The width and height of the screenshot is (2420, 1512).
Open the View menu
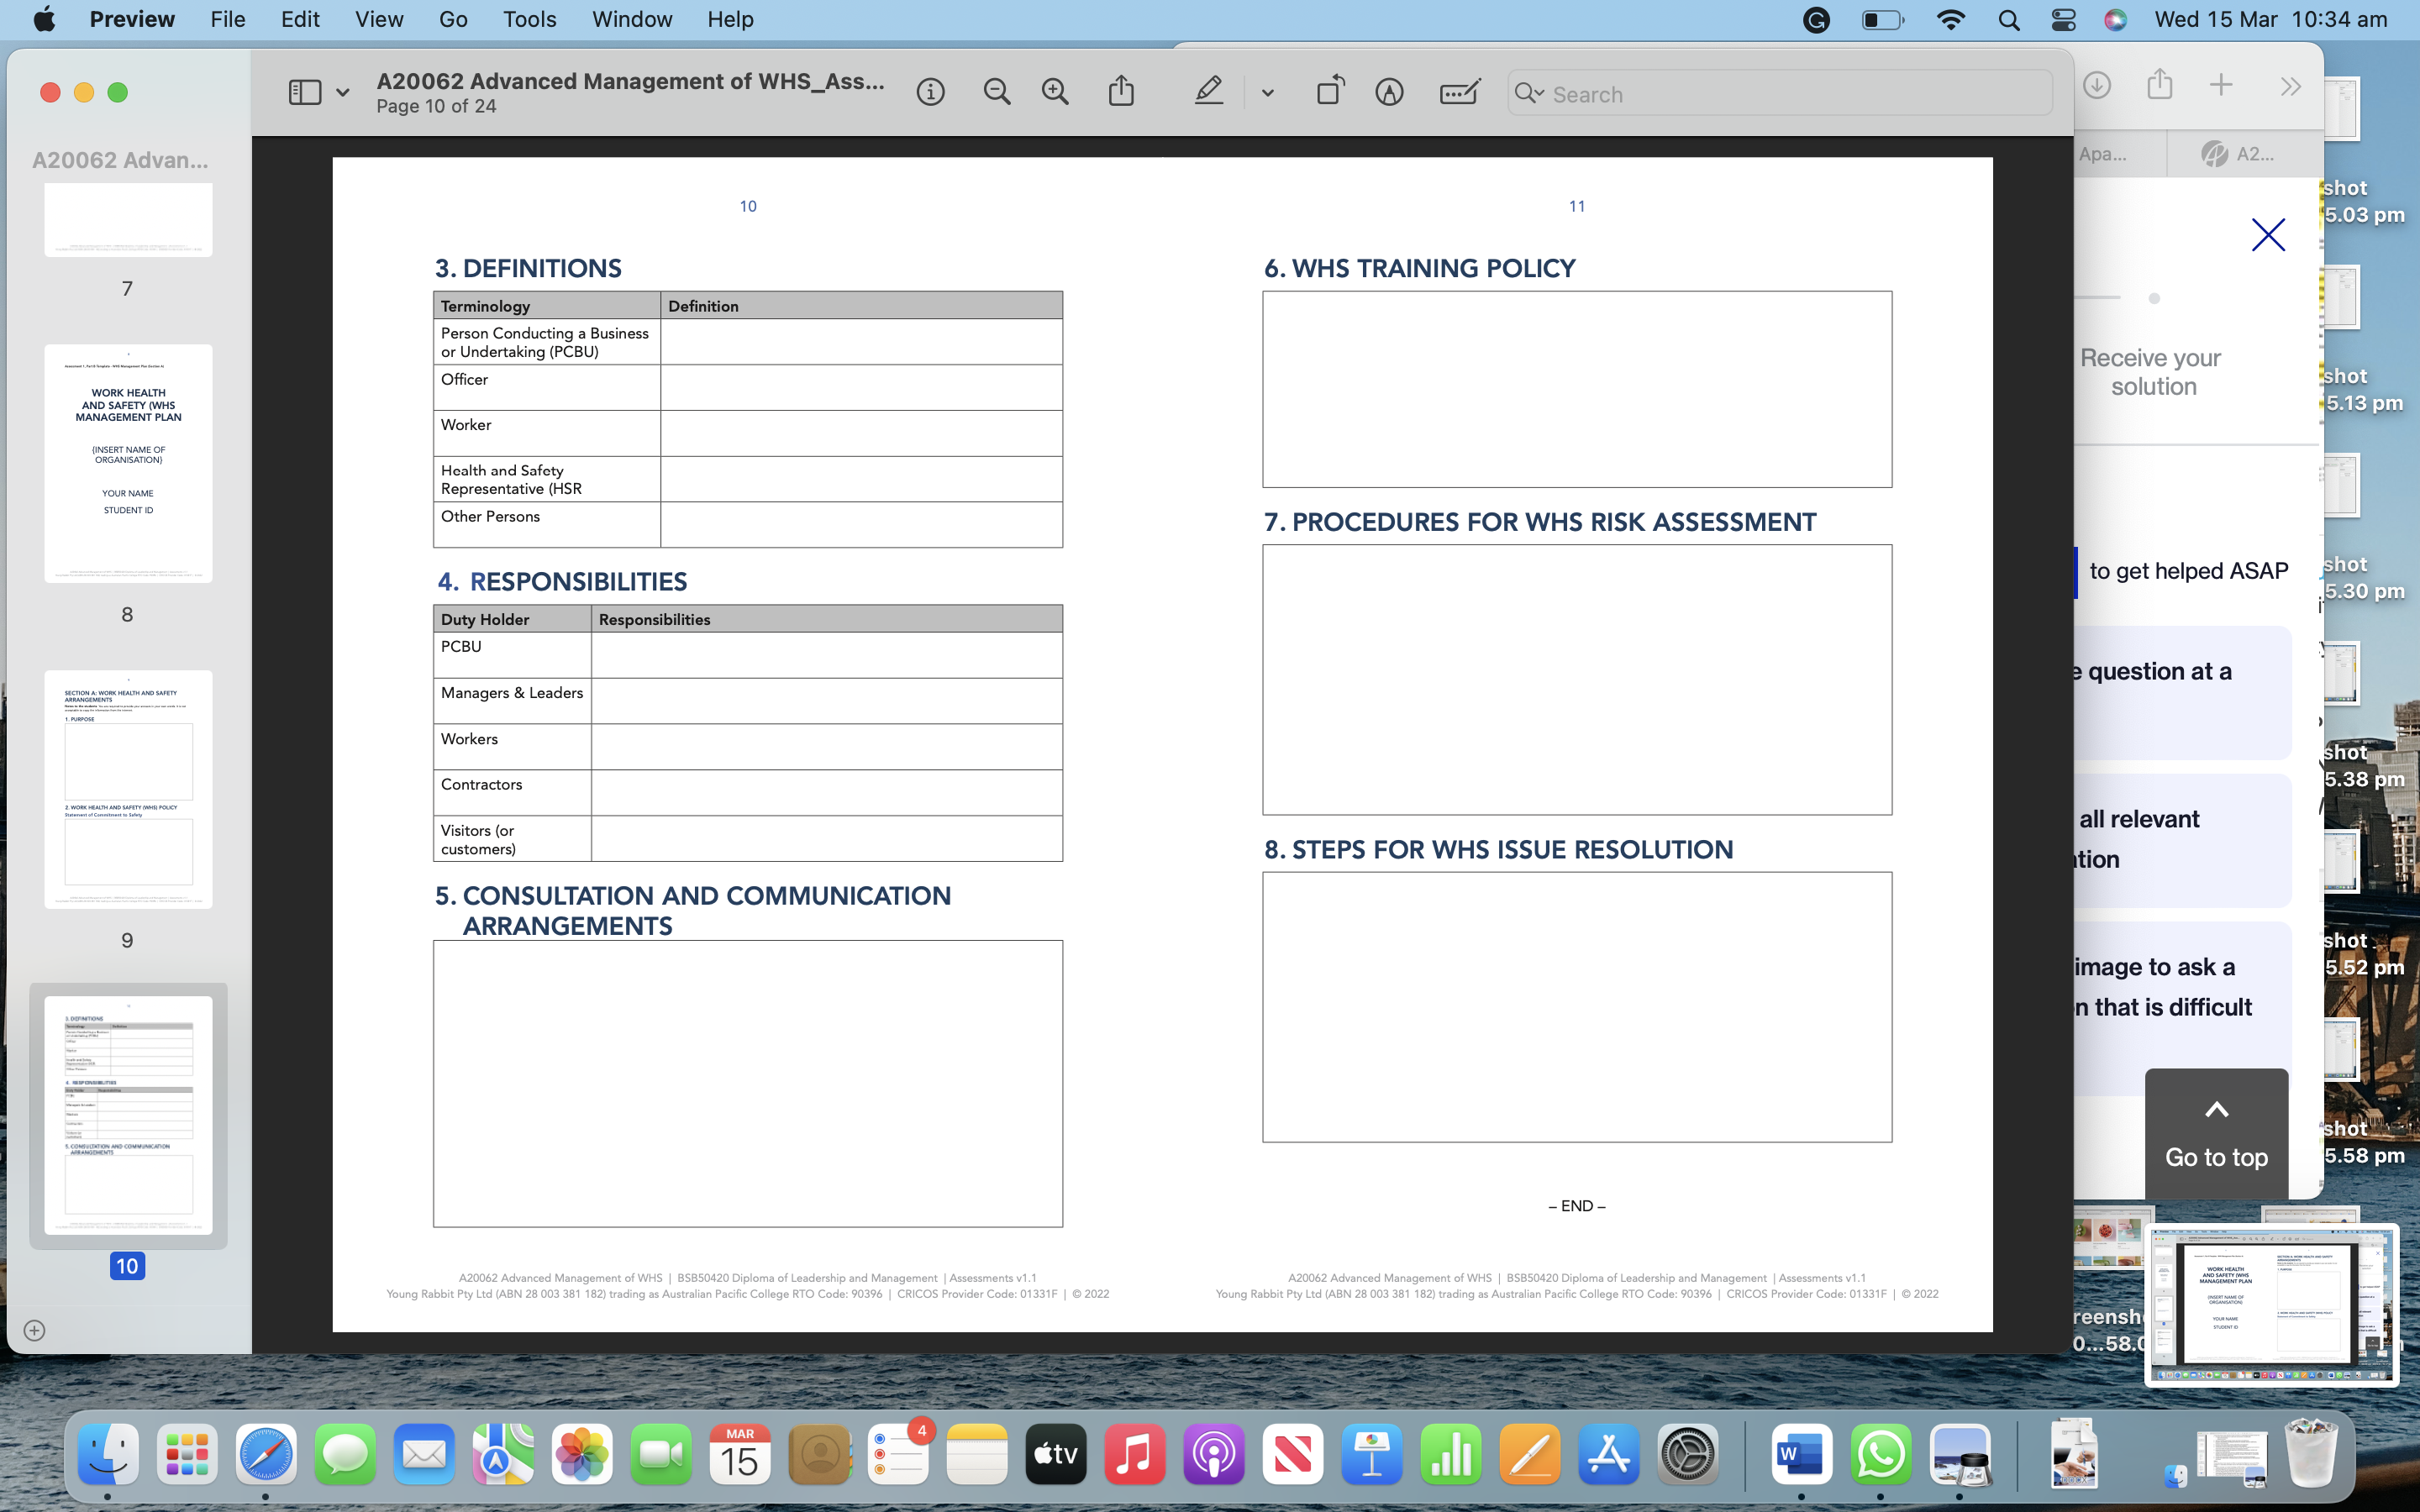(379, 19)
